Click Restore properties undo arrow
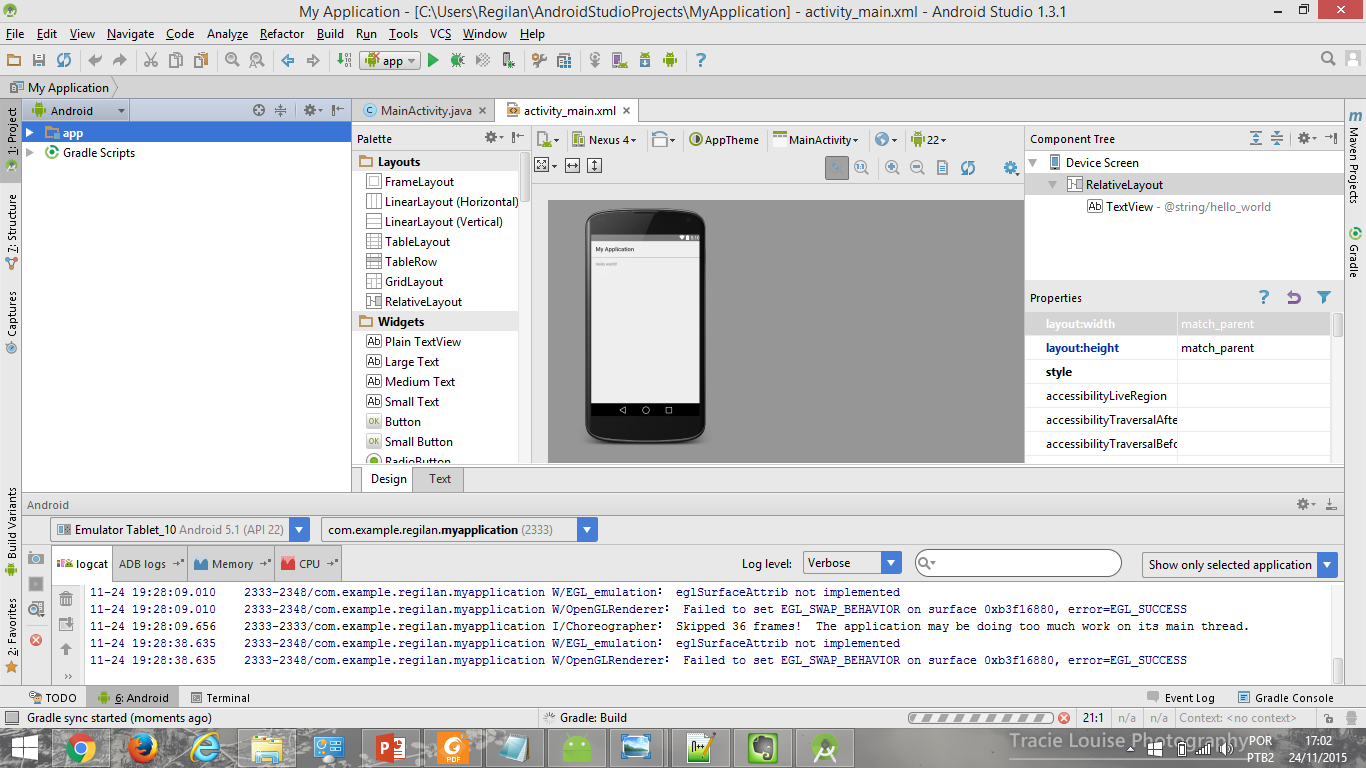Screen dimensions: 1366x768 tap(1294, 297)
